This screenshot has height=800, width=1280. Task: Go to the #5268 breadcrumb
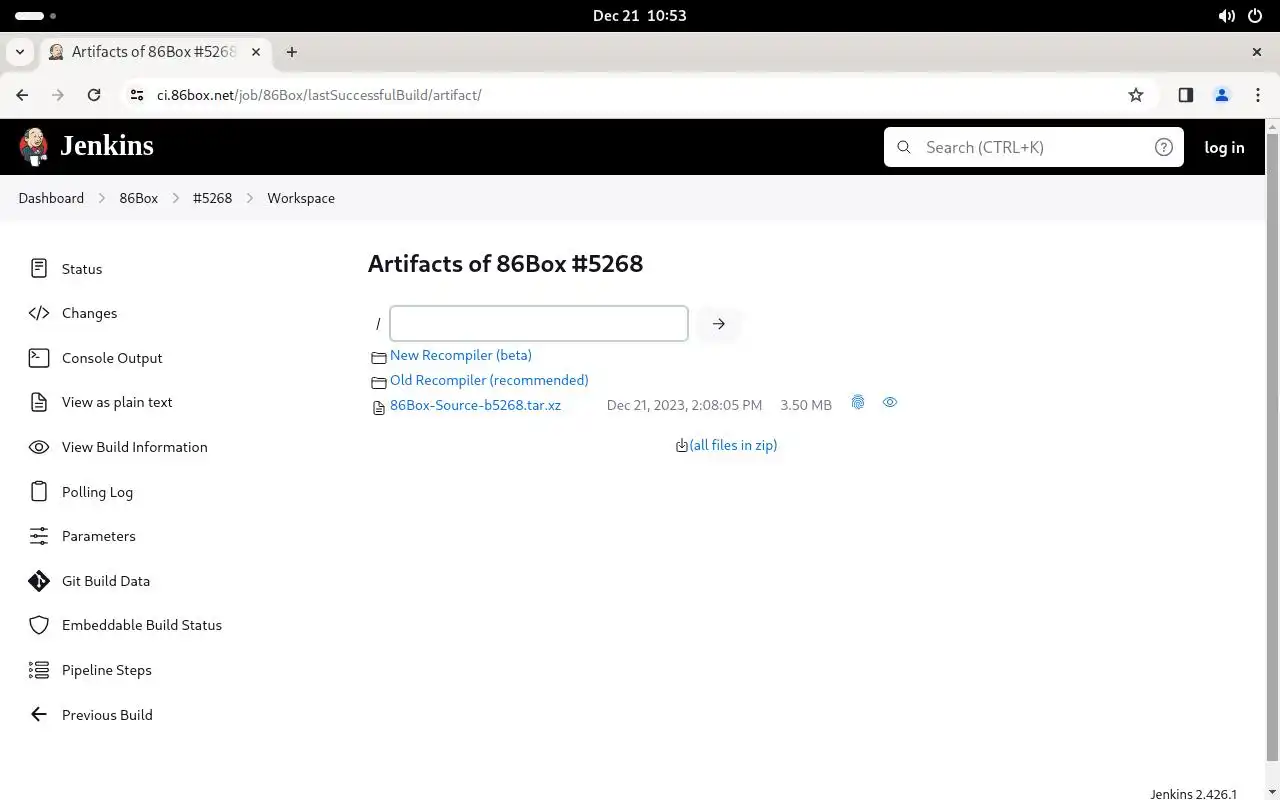click(212, 198)
